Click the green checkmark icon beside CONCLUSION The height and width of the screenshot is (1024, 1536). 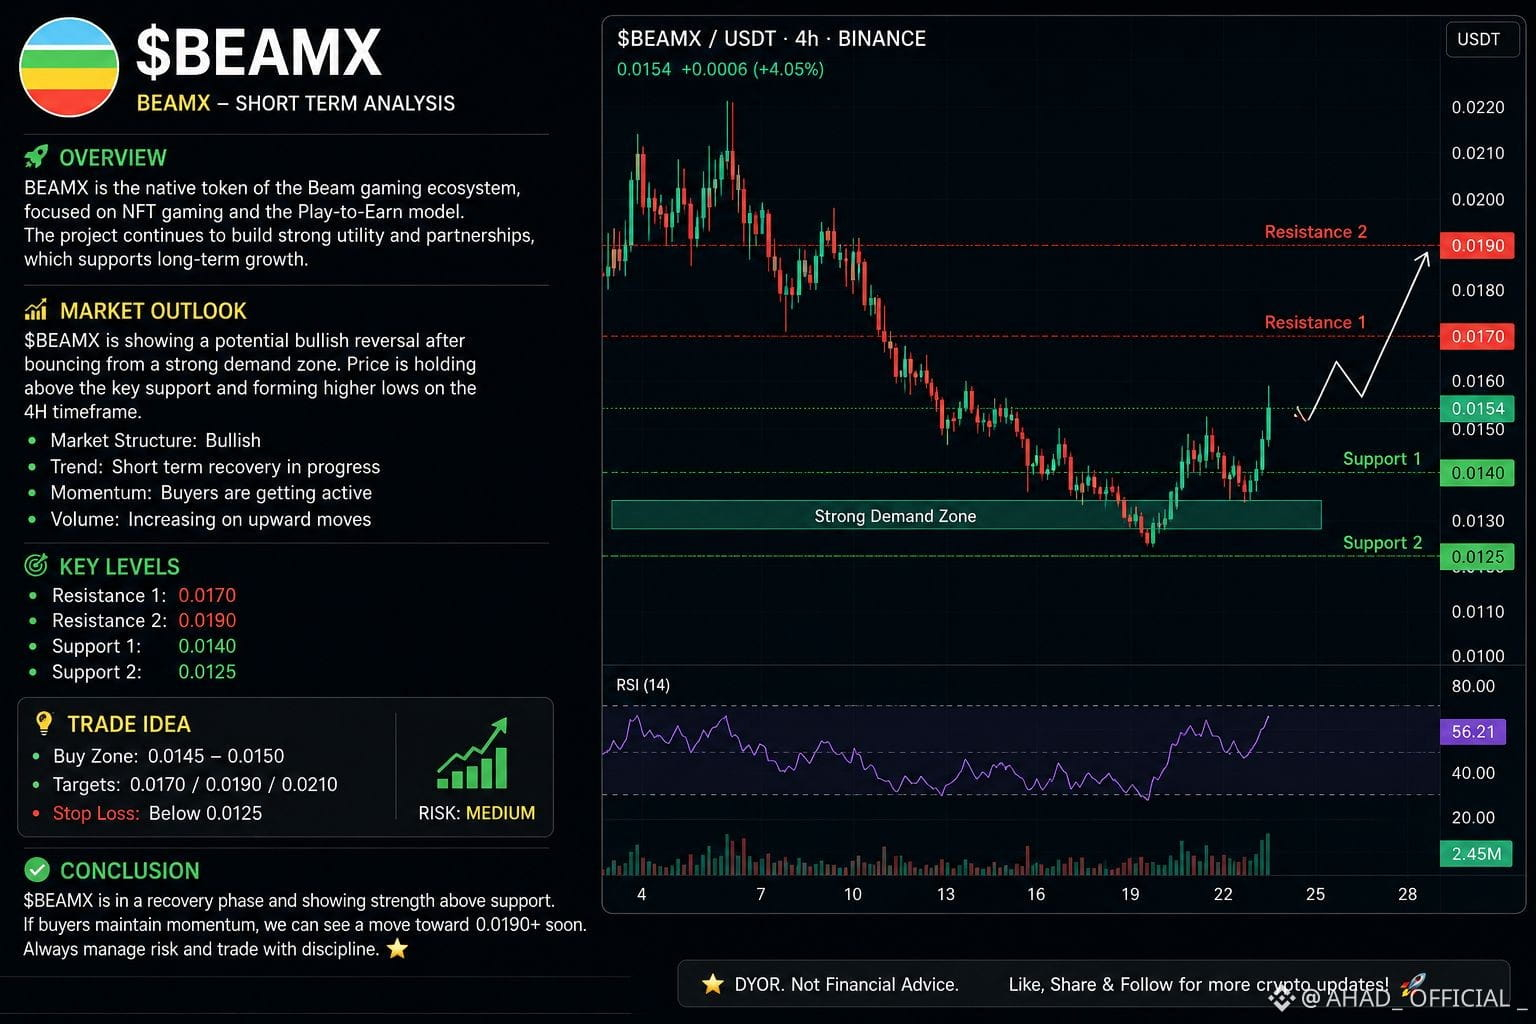click(36, 870)
